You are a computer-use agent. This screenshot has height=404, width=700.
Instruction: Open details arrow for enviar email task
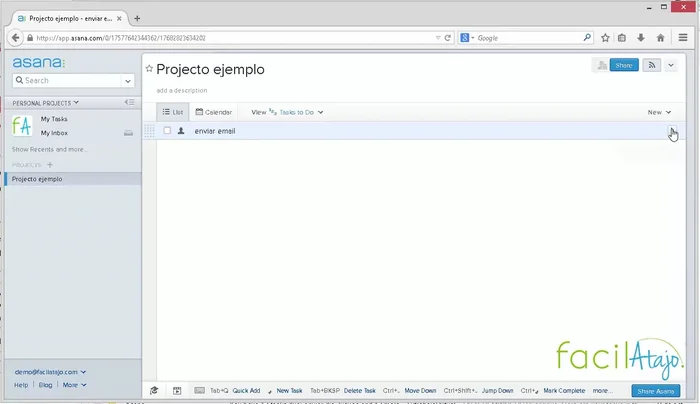tap(672, 131)
